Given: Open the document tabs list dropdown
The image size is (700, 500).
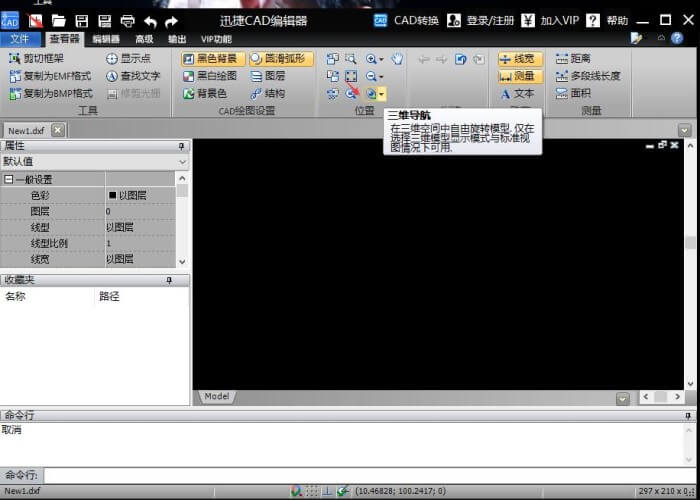Looking at the screenshot, I should click(684, 131).
